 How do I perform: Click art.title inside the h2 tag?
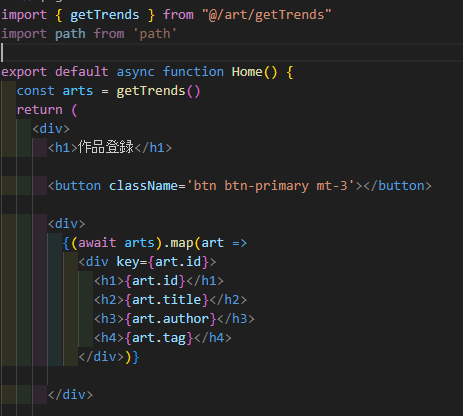coord(167,300)
